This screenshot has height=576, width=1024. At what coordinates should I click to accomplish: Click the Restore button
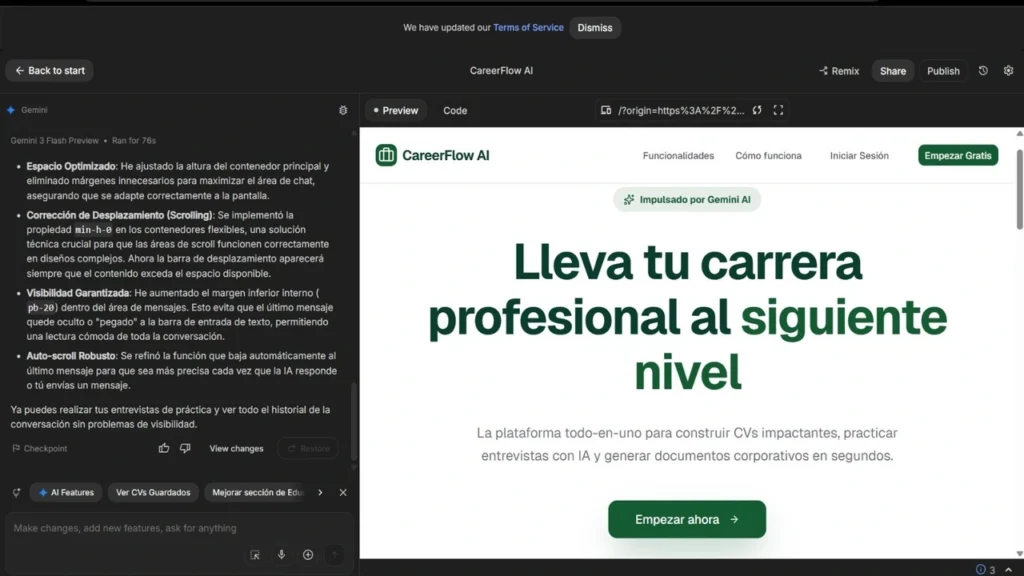(x=308, y=449)
